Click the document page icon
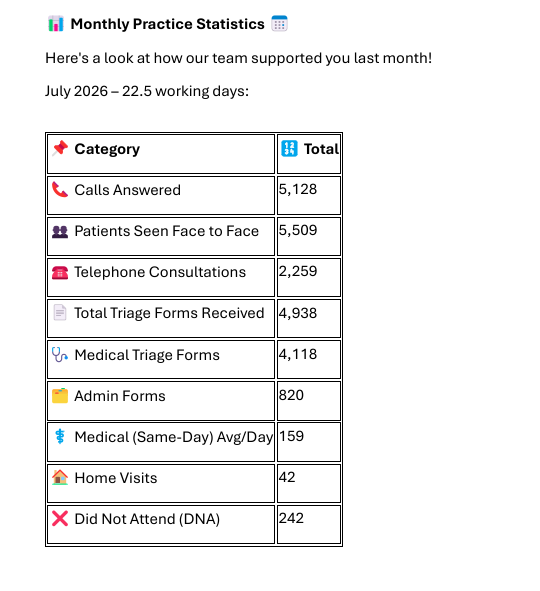Screen dimensions: 540x591 point(60,313)
